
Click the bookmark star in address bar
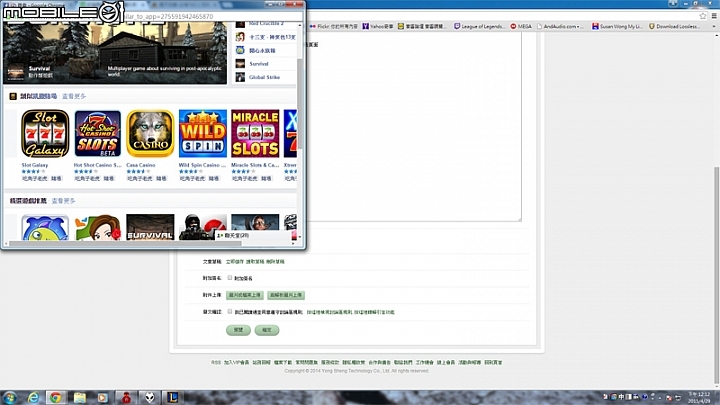tap(703, 16)
